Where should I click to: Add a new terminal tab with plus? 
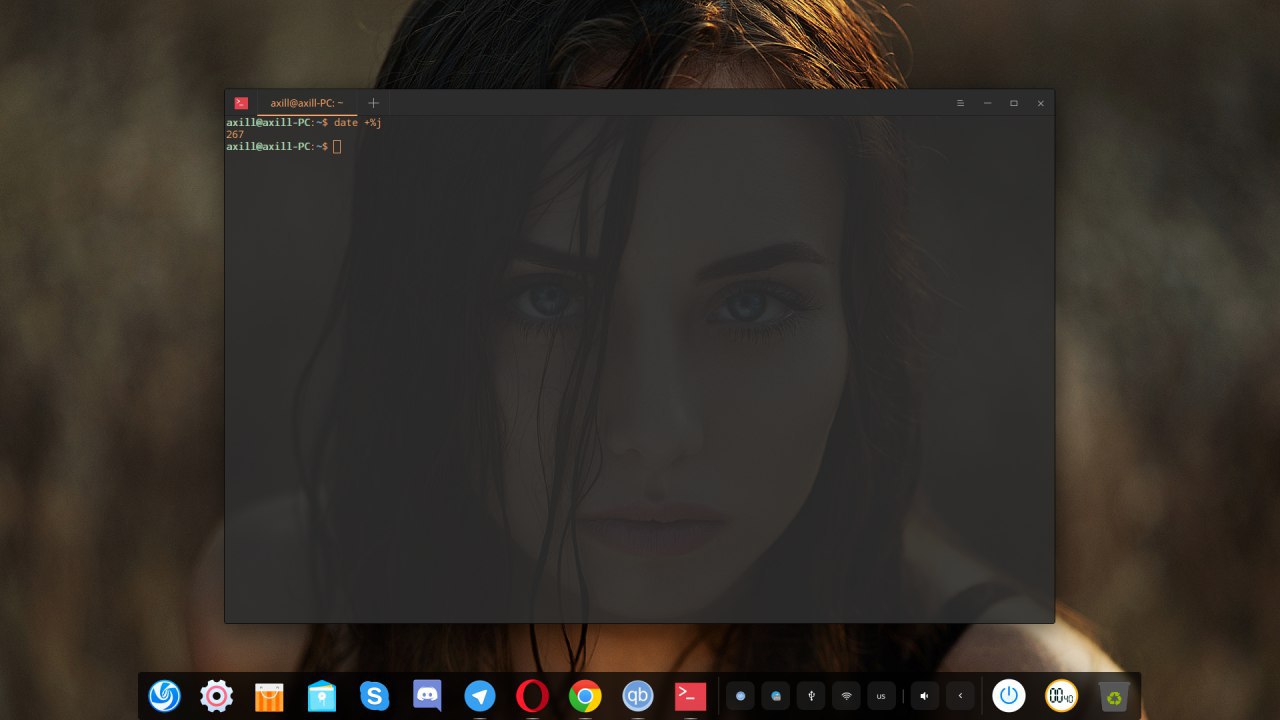click(373, 103)
